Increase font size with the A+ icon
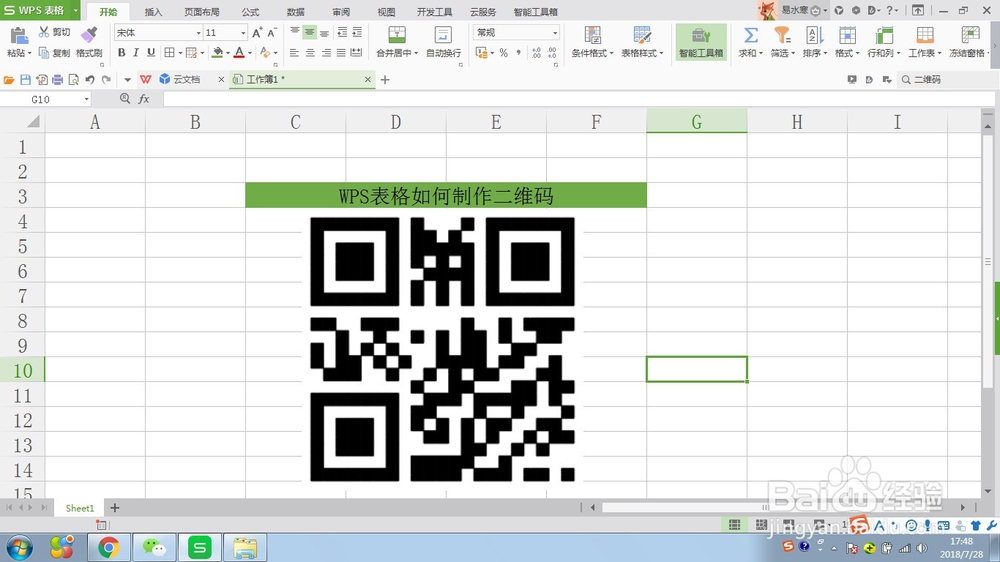The width and height of the screenshot is (1000, 562). tap(257, 33)
